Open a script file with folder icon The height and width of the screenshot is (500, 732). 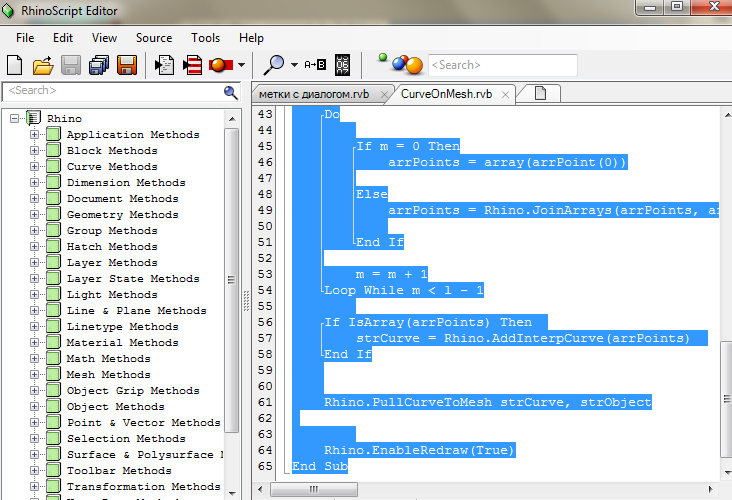point(43,65)
